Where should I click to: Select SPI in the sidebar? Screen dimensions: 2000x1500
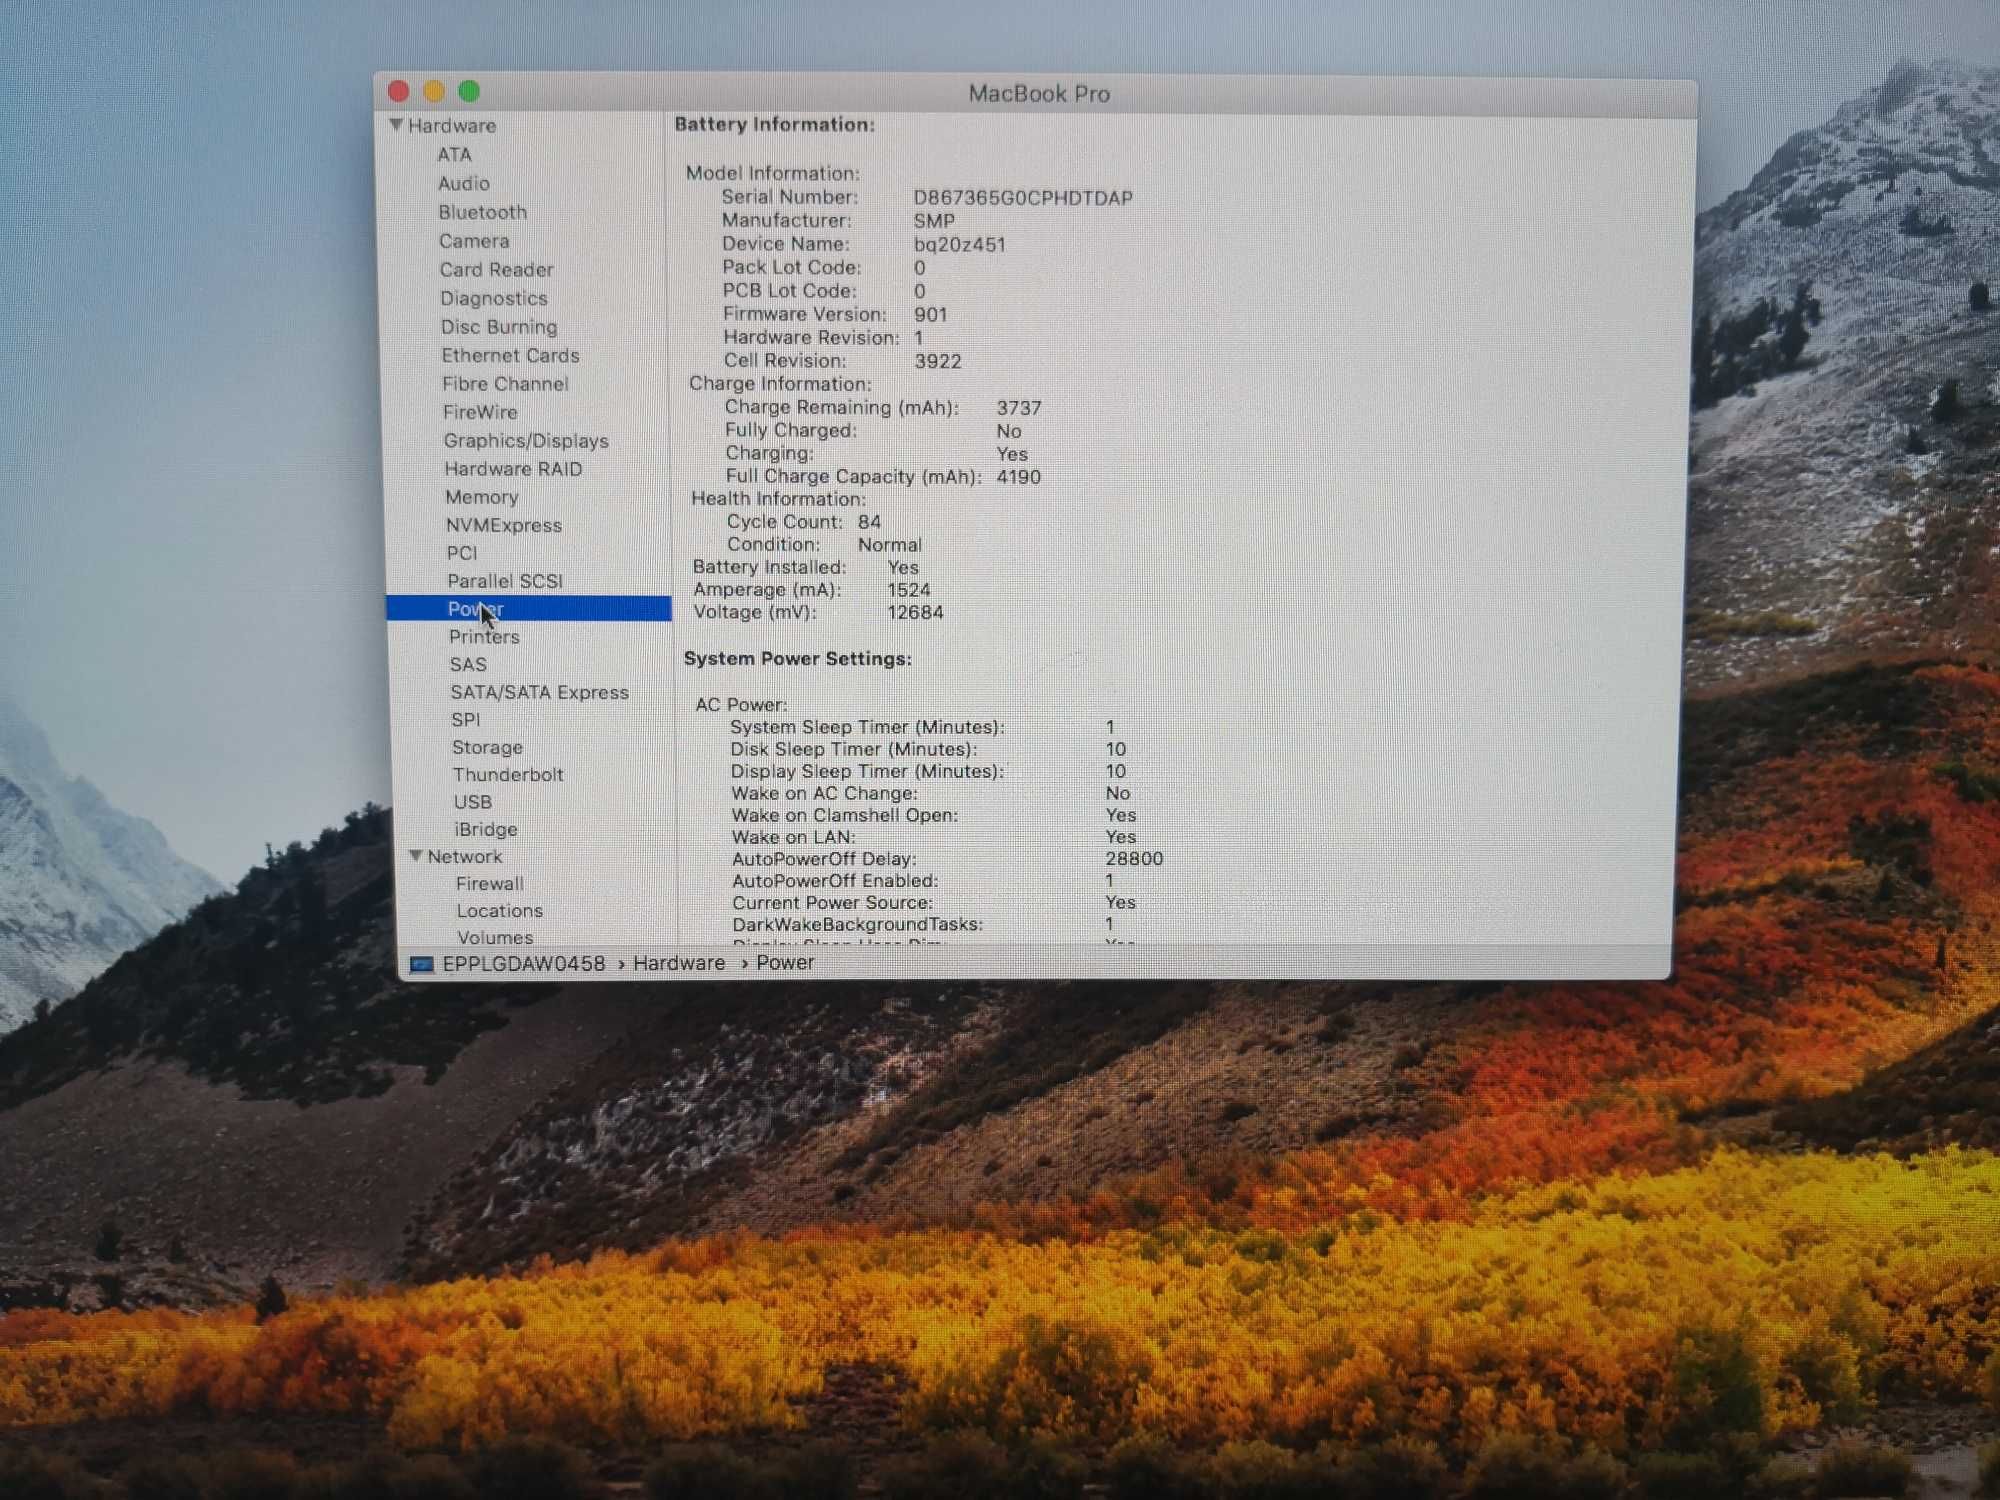(x=466, y=719)
